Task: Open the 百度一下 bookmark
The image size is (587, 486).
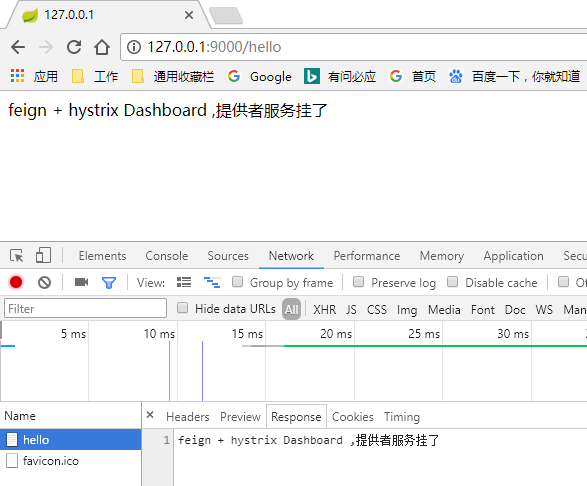Action: 514,76
